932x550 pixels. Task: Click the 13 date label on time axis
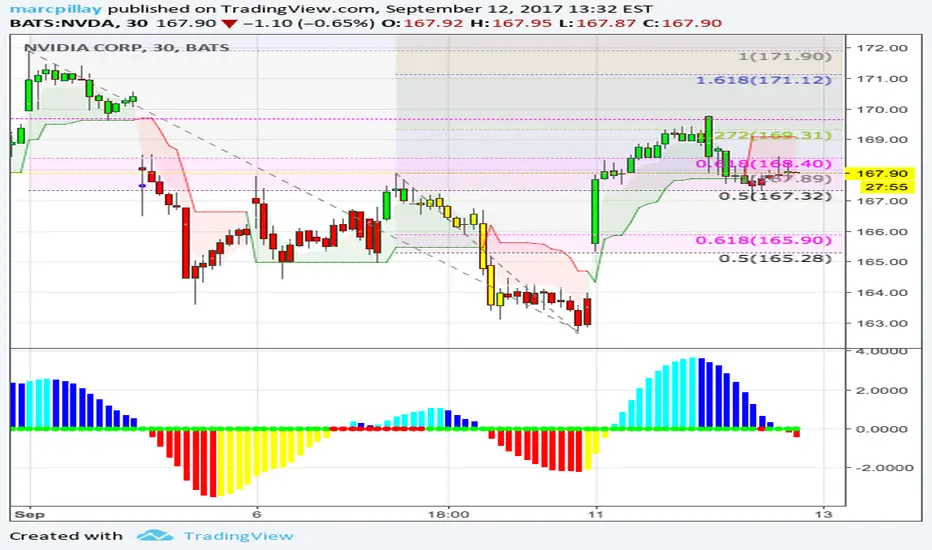pyautogui.click(x=823, y=514)
